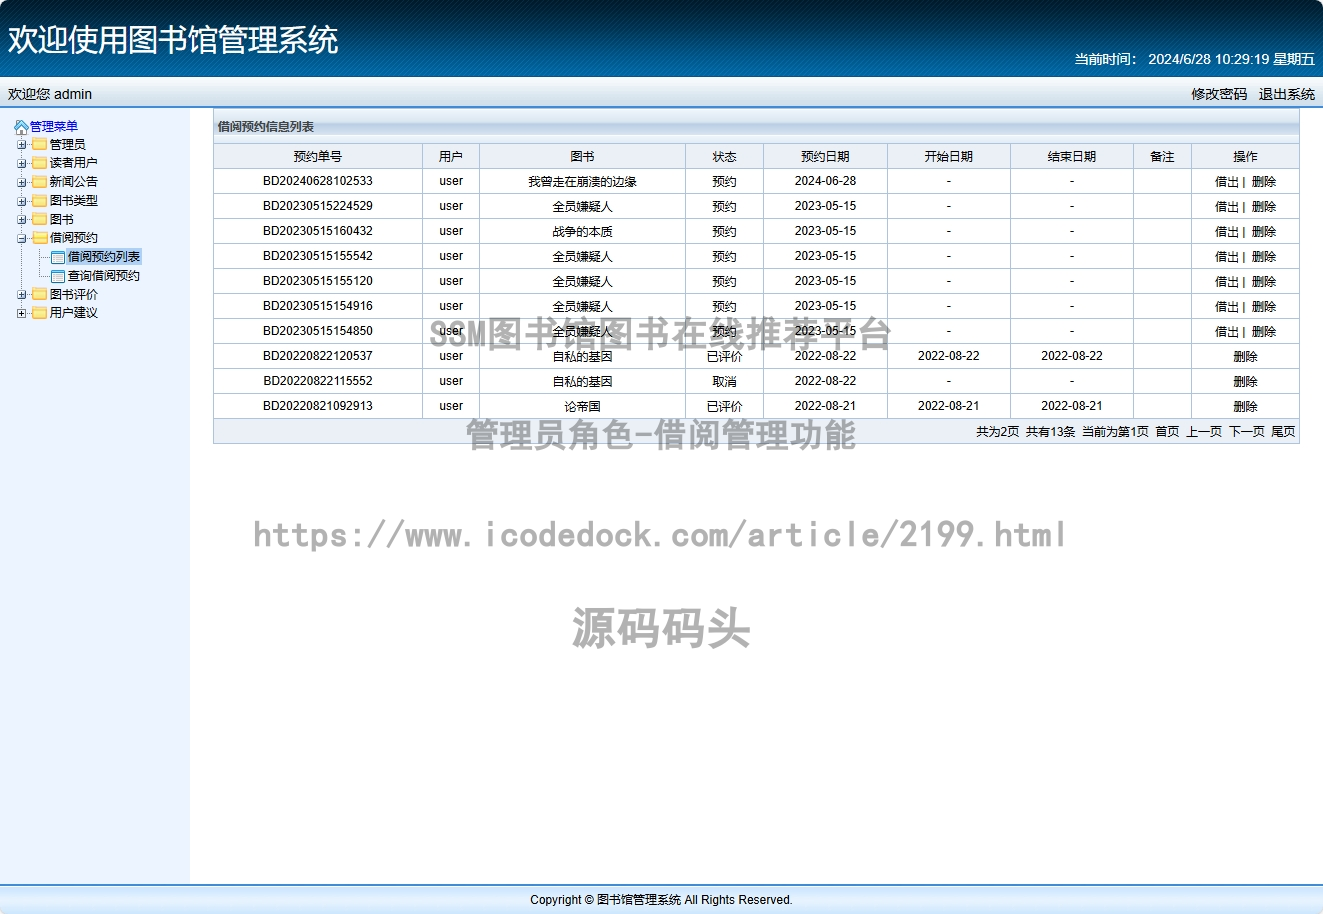Click the 当前时间 clock display

(1194, 59)
